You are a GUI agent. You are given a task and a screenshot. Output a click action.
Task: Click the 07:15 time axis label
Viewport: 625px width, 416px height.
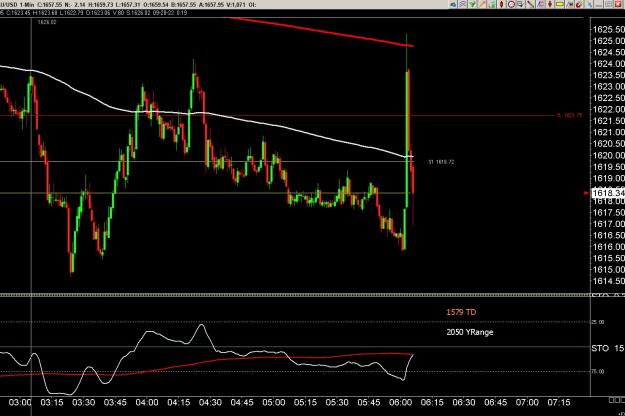click(559, 402)
